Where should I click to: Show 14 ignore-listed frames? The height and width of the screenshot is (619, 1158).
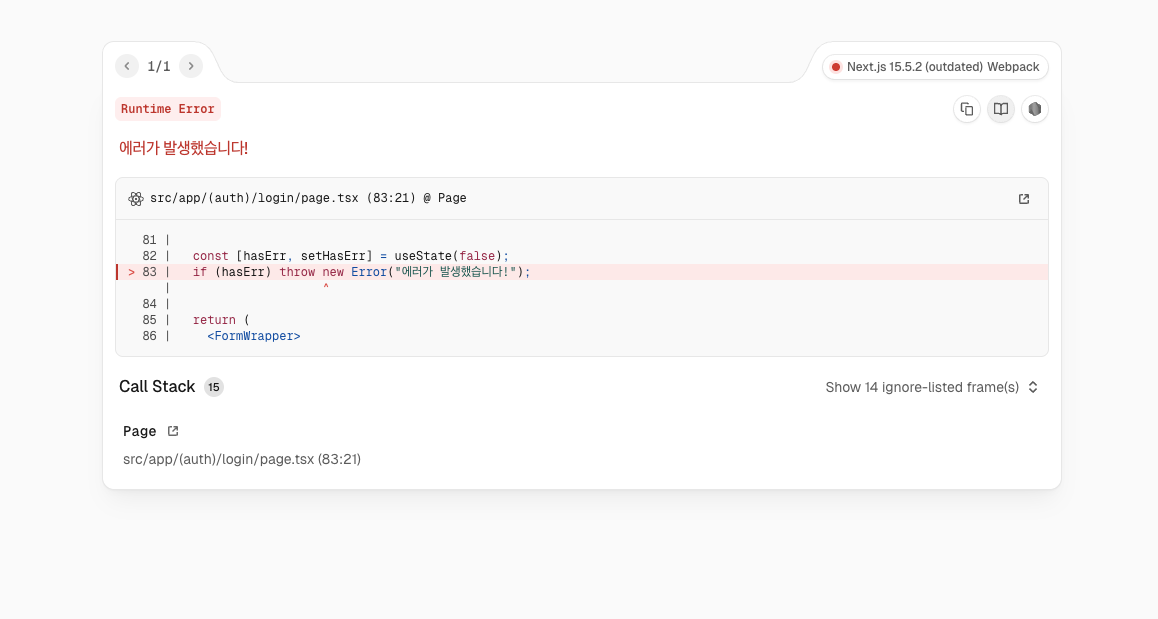click(x=921, y=387)
